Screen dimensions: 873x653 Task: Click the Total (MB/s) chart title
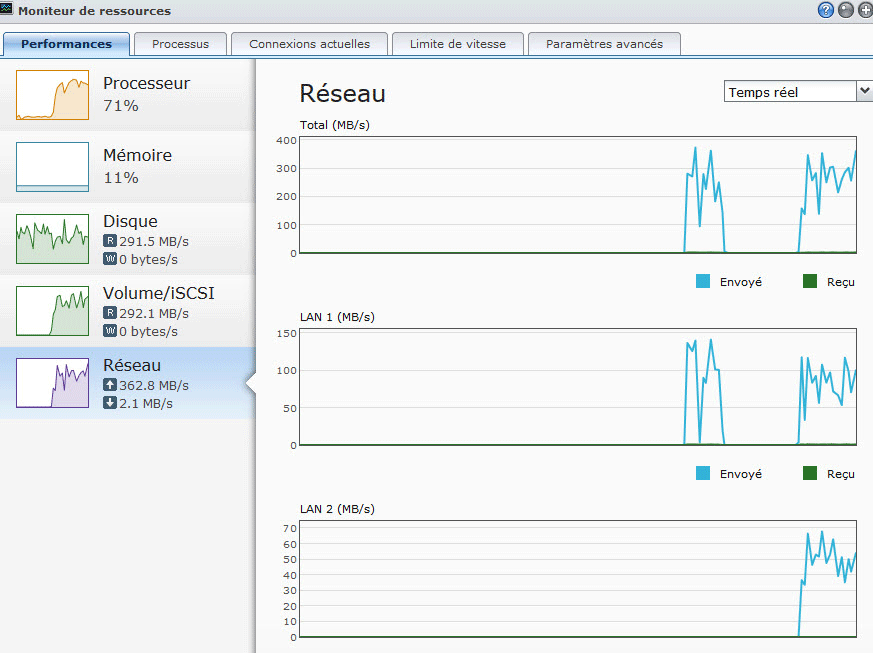pyautogui.click(x=335, y=125)
